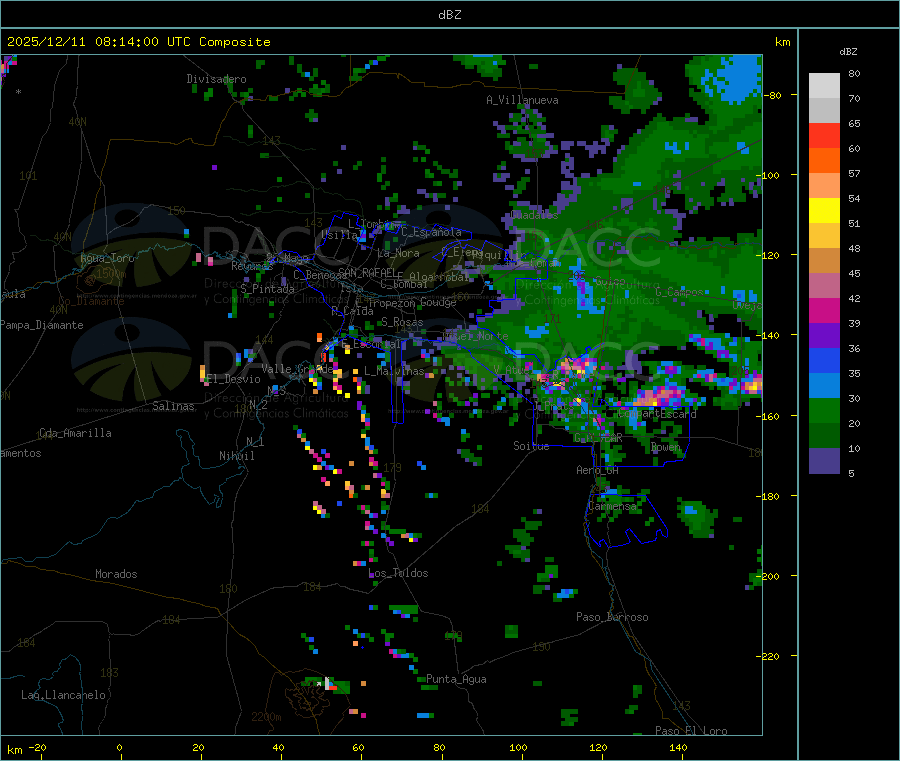The width and height of the screenshot is (900, 761).
Task: Select the dark green 10-20 dBZ swatch
Action: pos(824,436)
